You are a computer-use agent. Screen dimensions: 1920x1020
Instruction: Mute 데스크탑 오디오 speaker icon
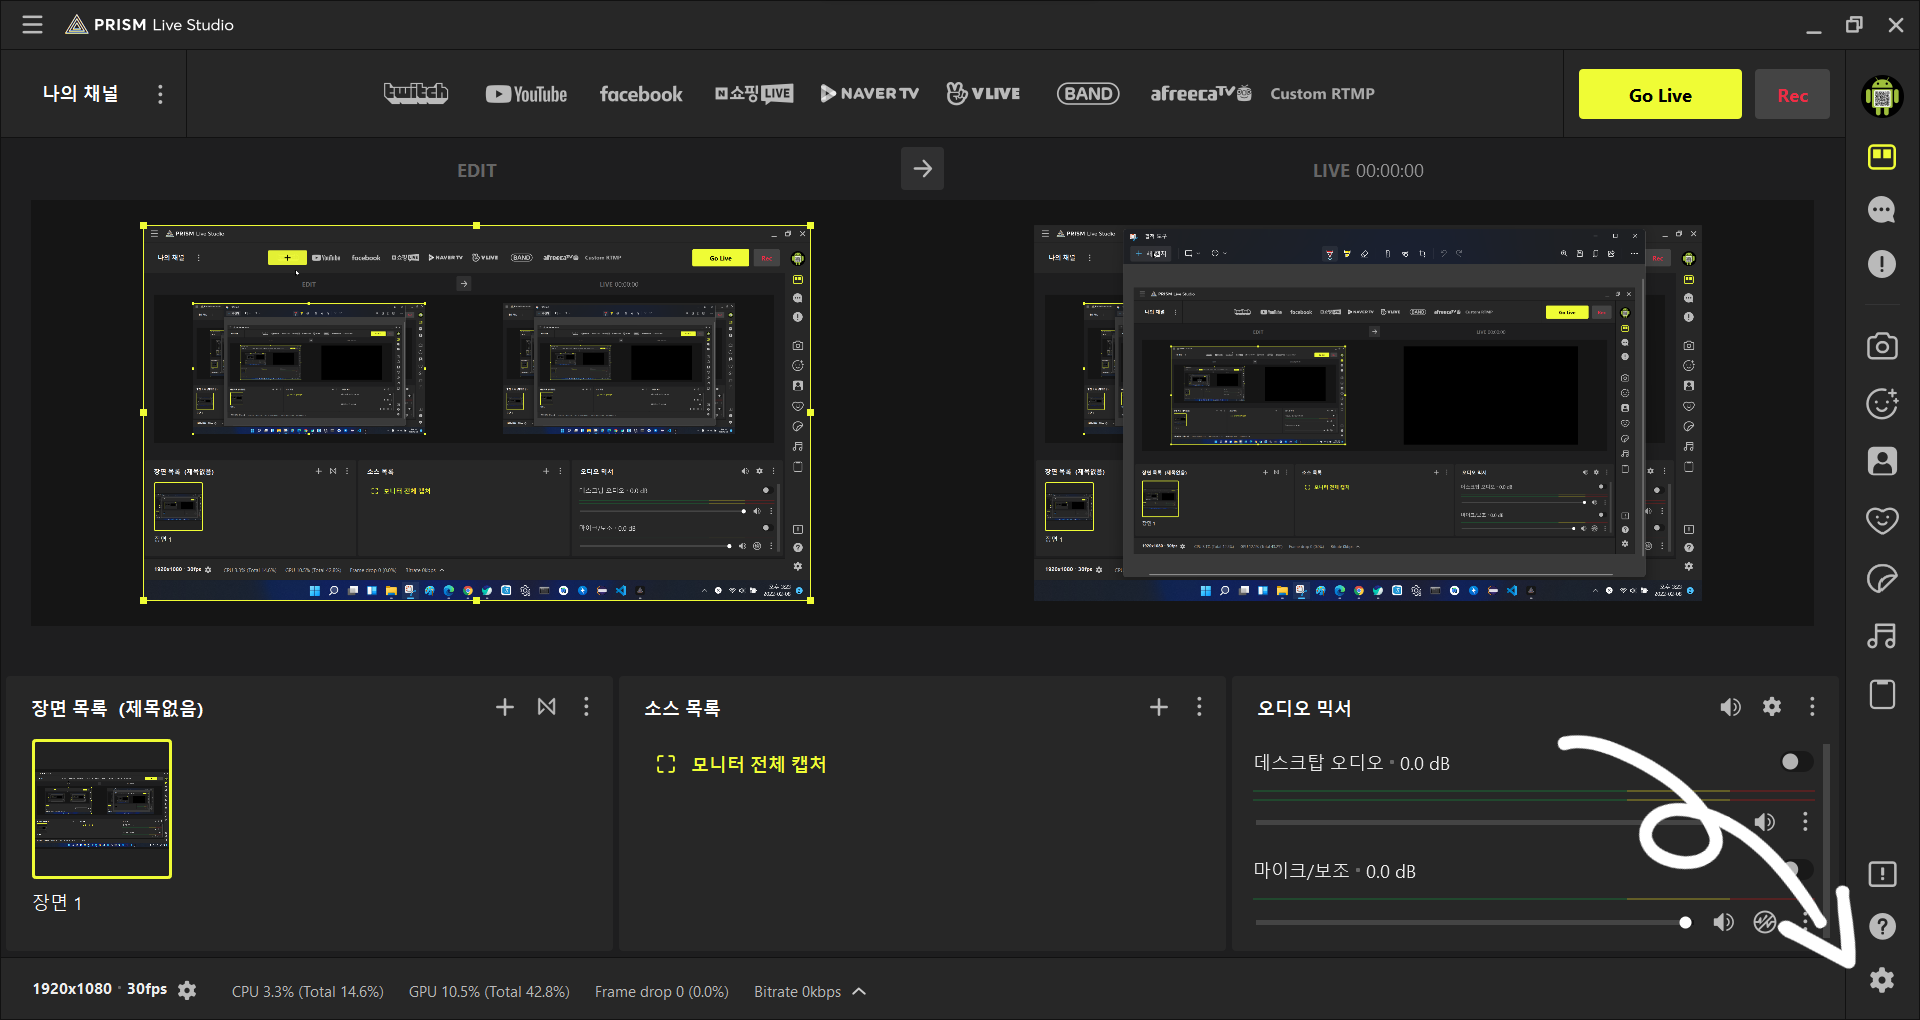click(1765, 822)
